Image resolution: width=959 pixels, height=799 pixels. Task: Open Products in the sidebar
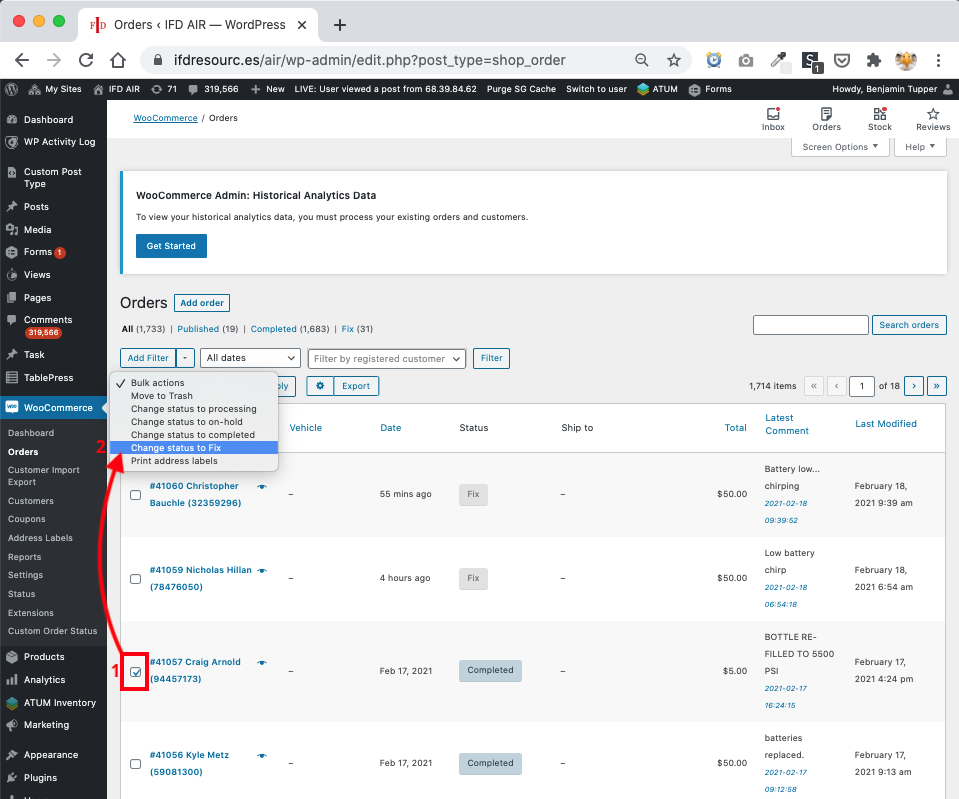pos(44,656)
